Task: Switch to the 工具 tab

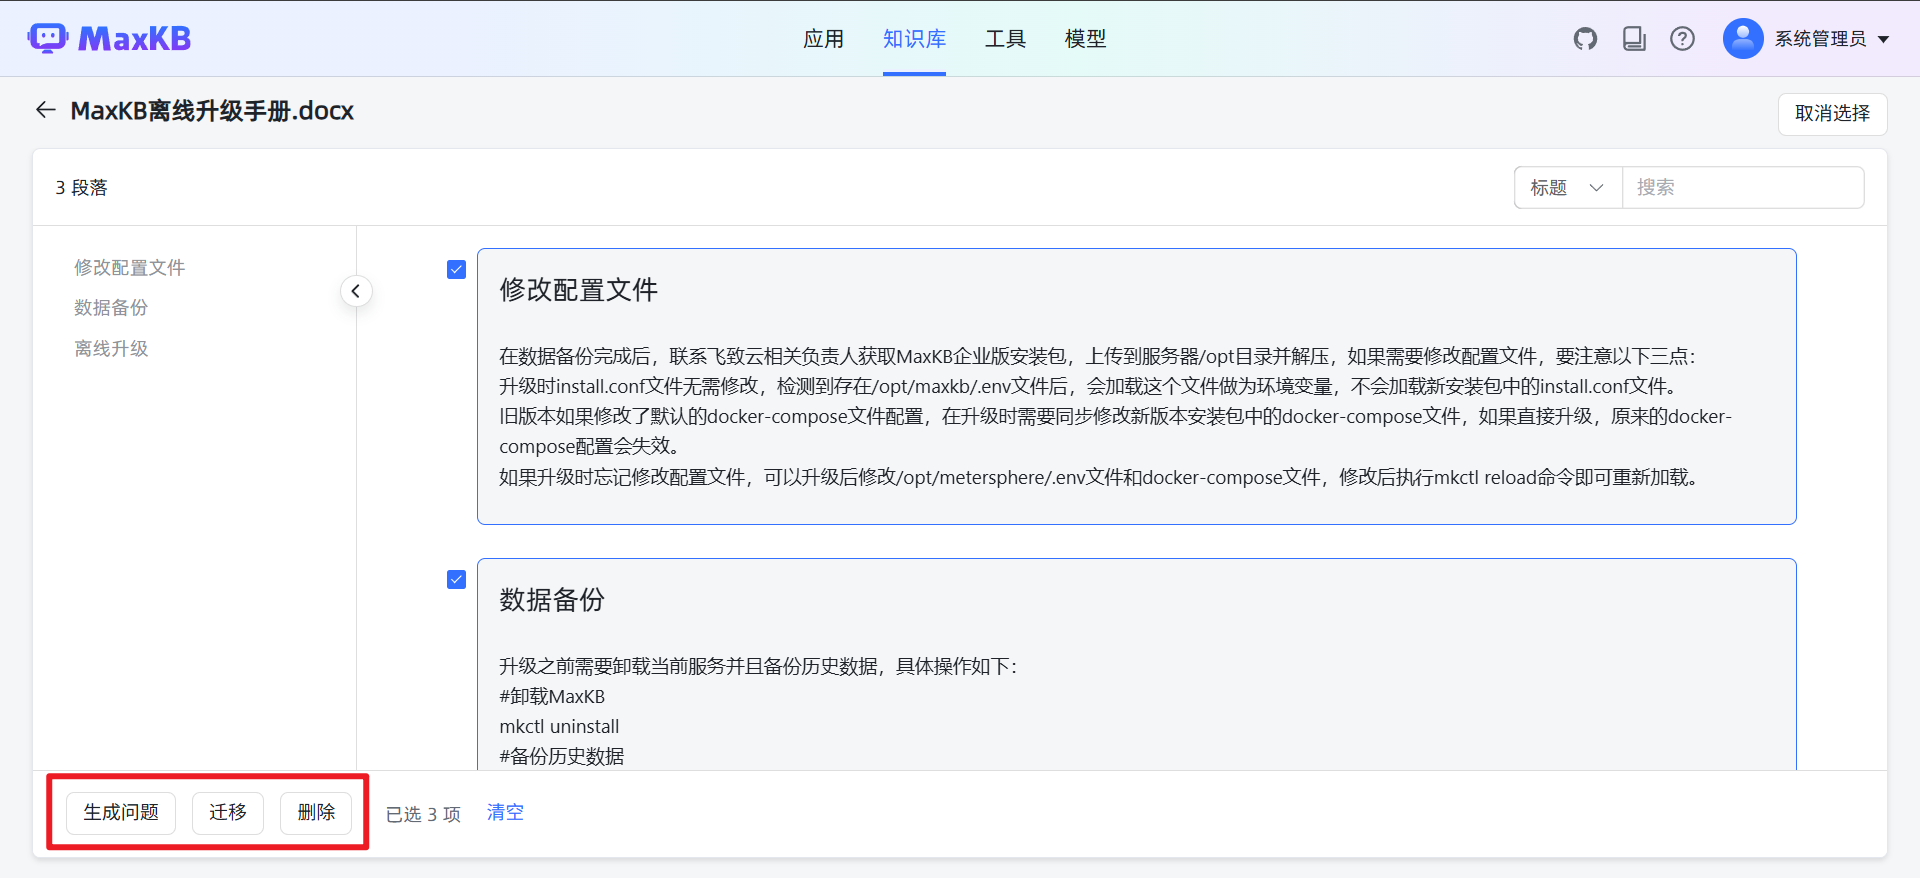Action: [1005, 39]
